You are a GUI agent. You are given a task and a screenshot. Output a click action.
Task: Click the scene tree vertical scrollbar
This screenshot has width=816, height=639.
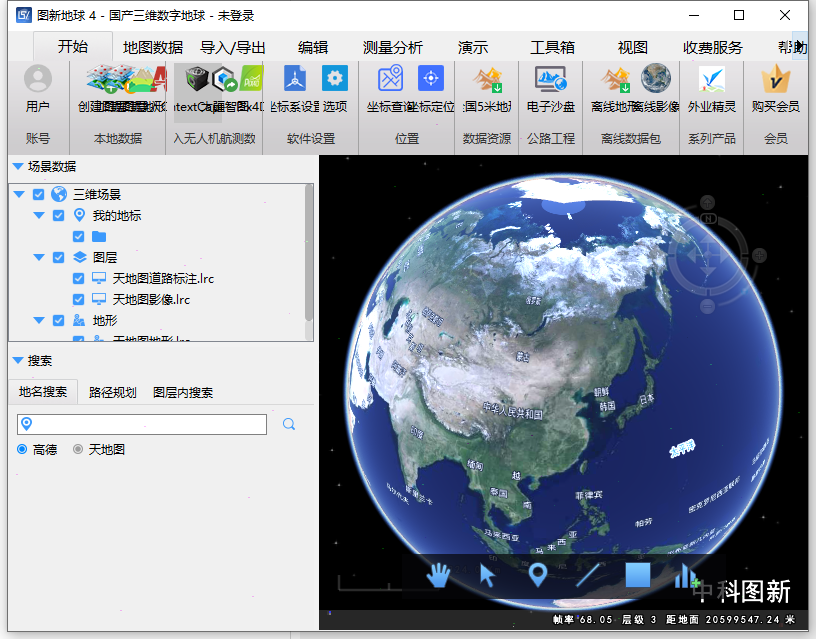coord(309,252)
